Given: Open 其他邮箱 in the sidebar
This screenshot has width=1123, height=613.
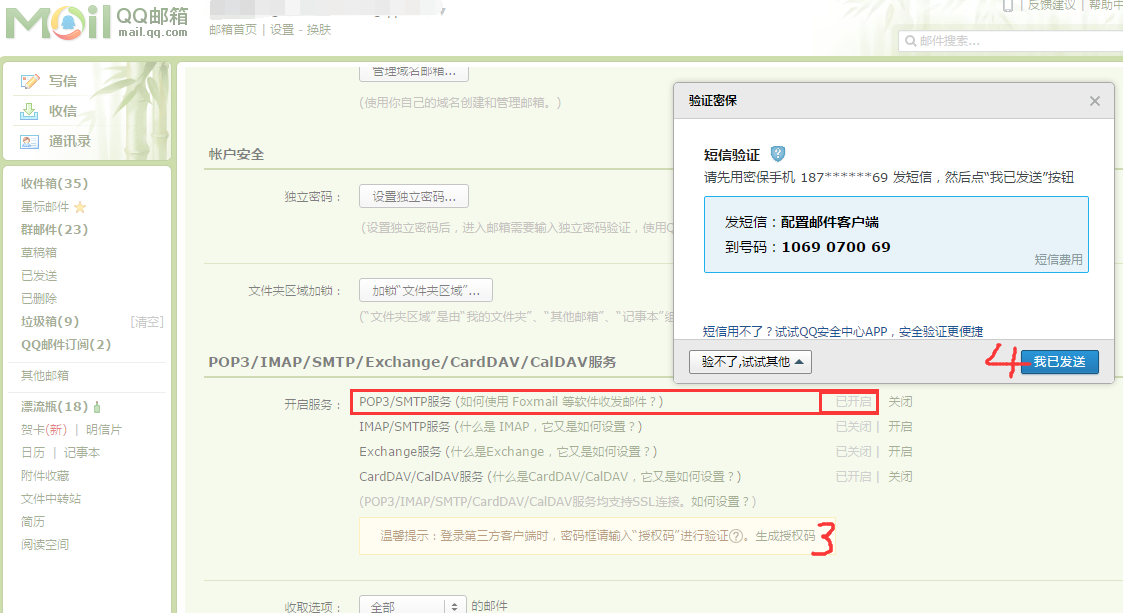Looking at the screenshot, I should 44,375.
